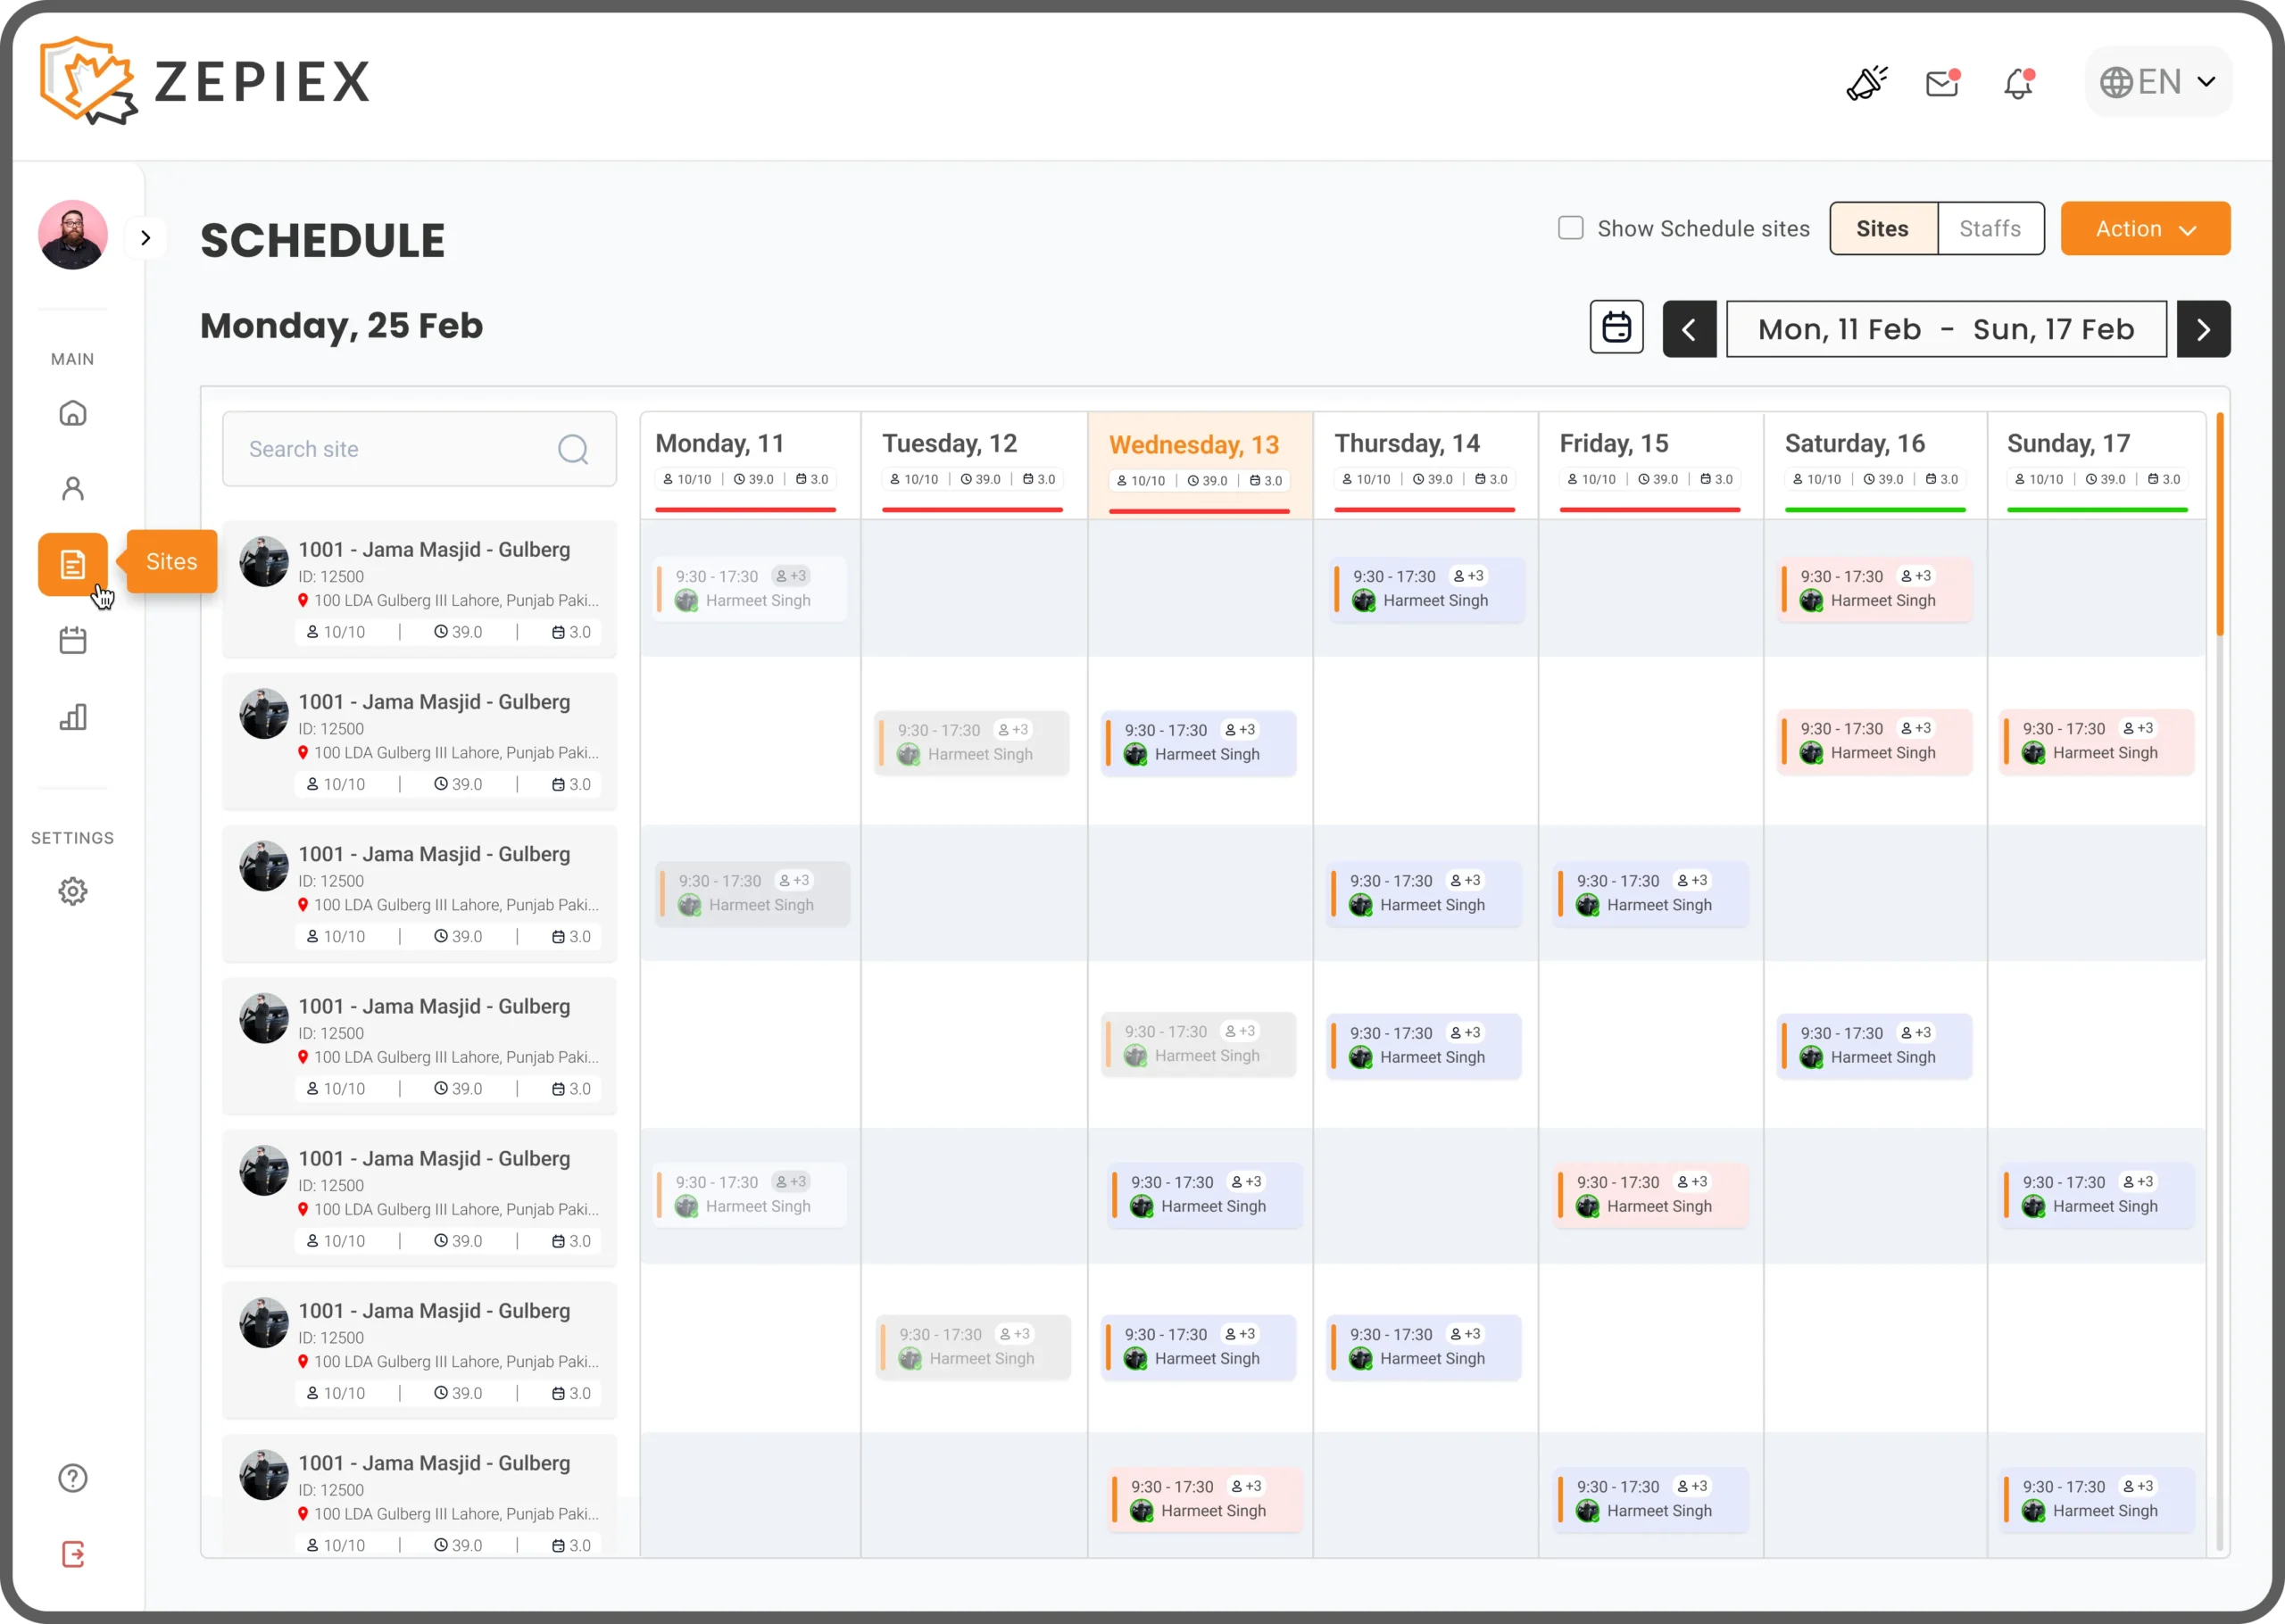Go to next week arrow button
Screen dimensions: 2285x1624
(x=2203, y=329)
